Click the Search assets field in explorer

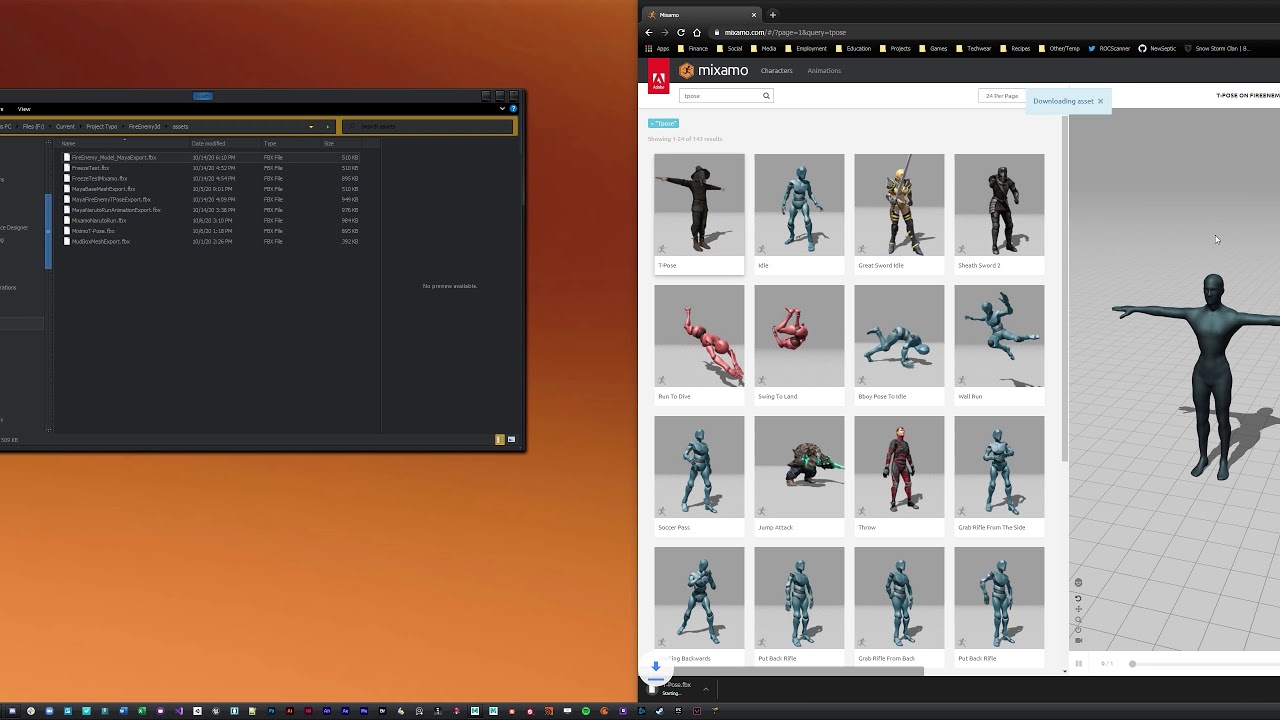click(x=428, y=127)
